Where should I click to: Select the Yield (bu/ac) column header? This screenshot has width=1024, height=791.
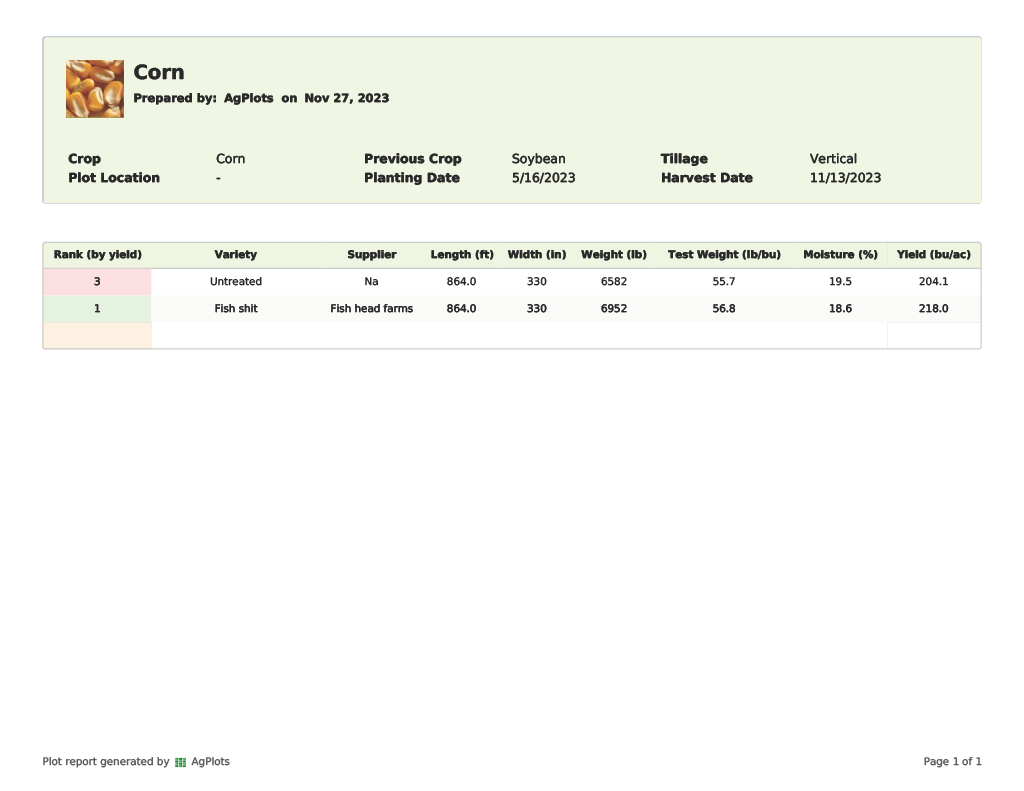933,255
